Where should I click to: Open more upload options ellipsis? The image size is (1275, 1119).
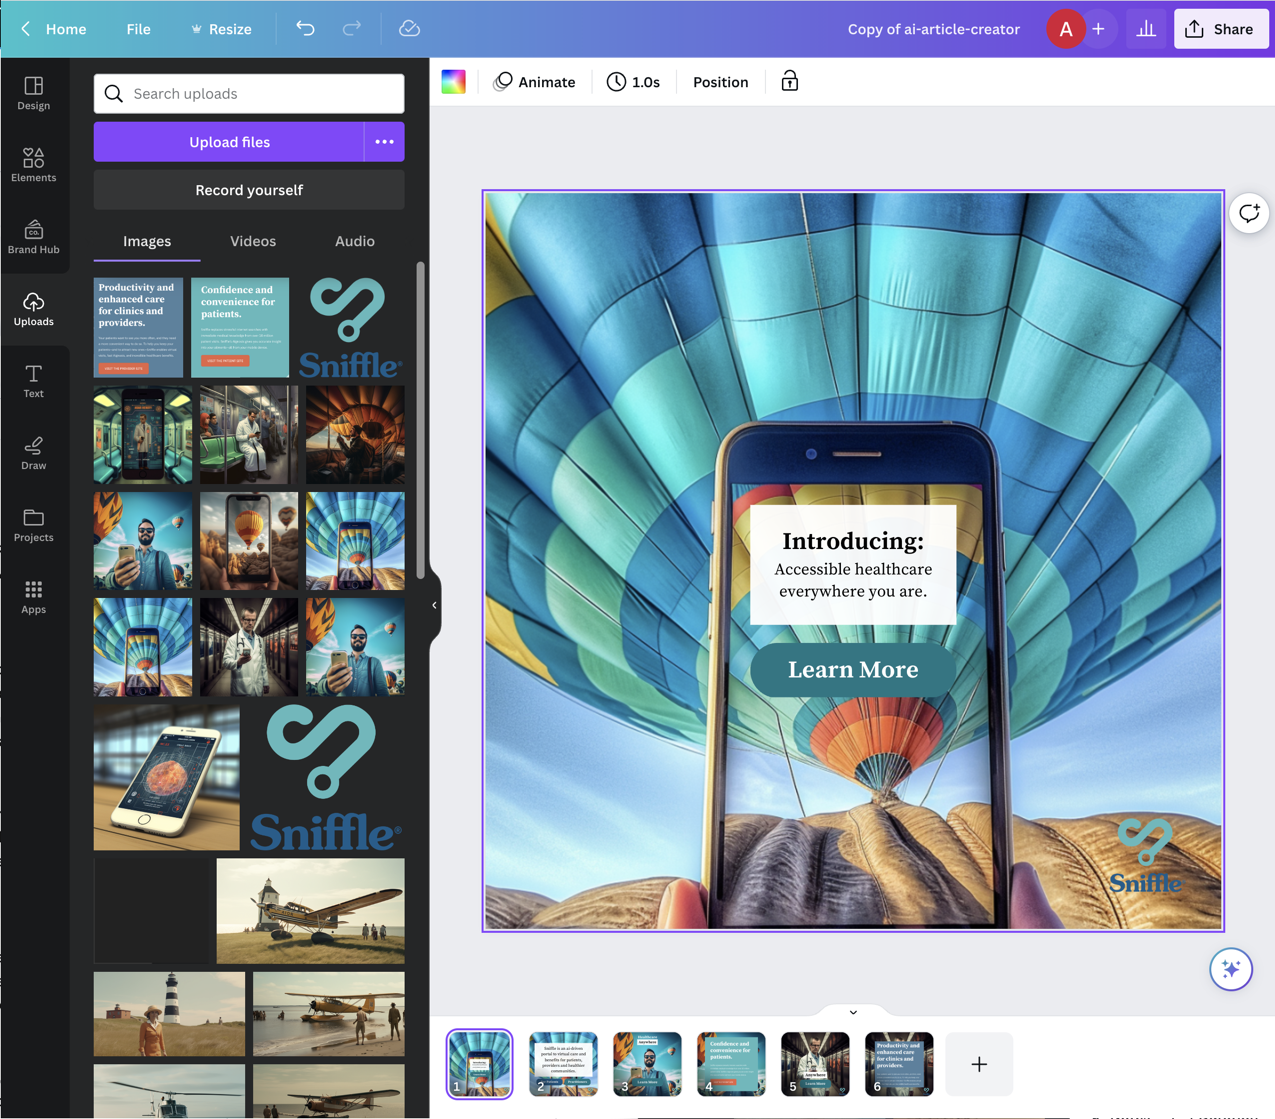click(385, 142)
